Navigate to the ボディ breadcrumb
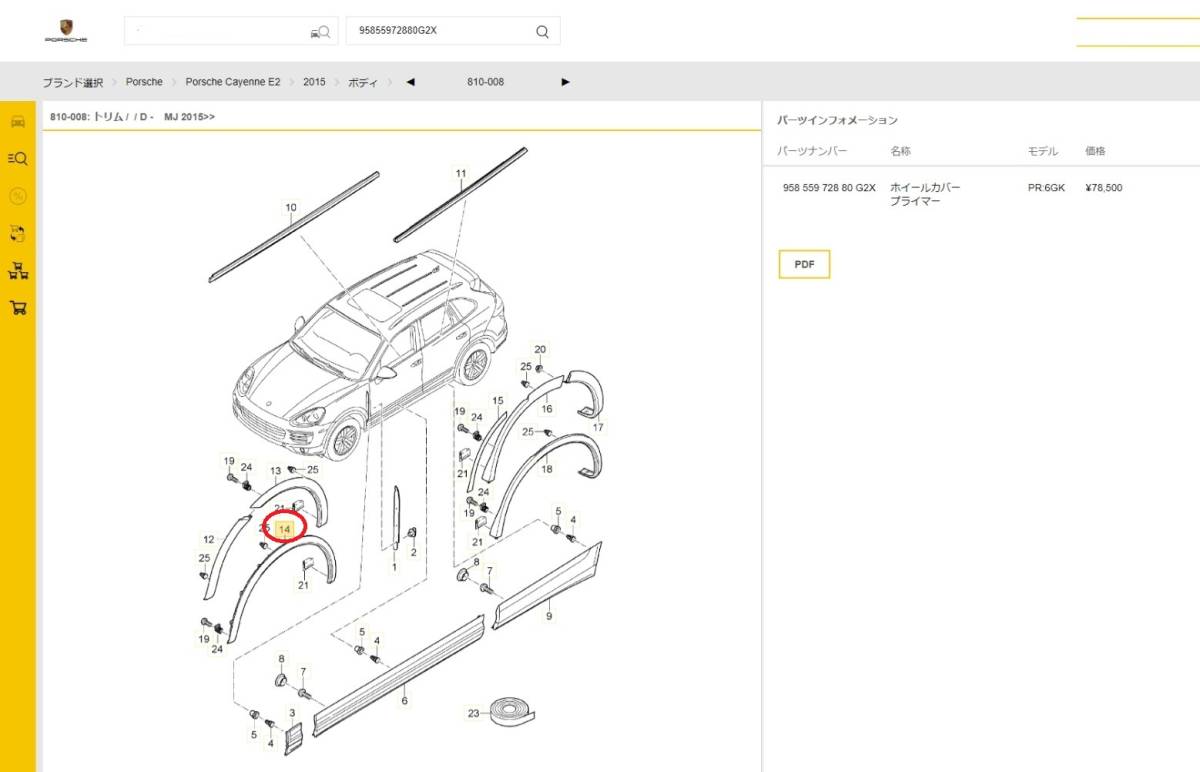1200x772 pixels. (x=362, y=82)
